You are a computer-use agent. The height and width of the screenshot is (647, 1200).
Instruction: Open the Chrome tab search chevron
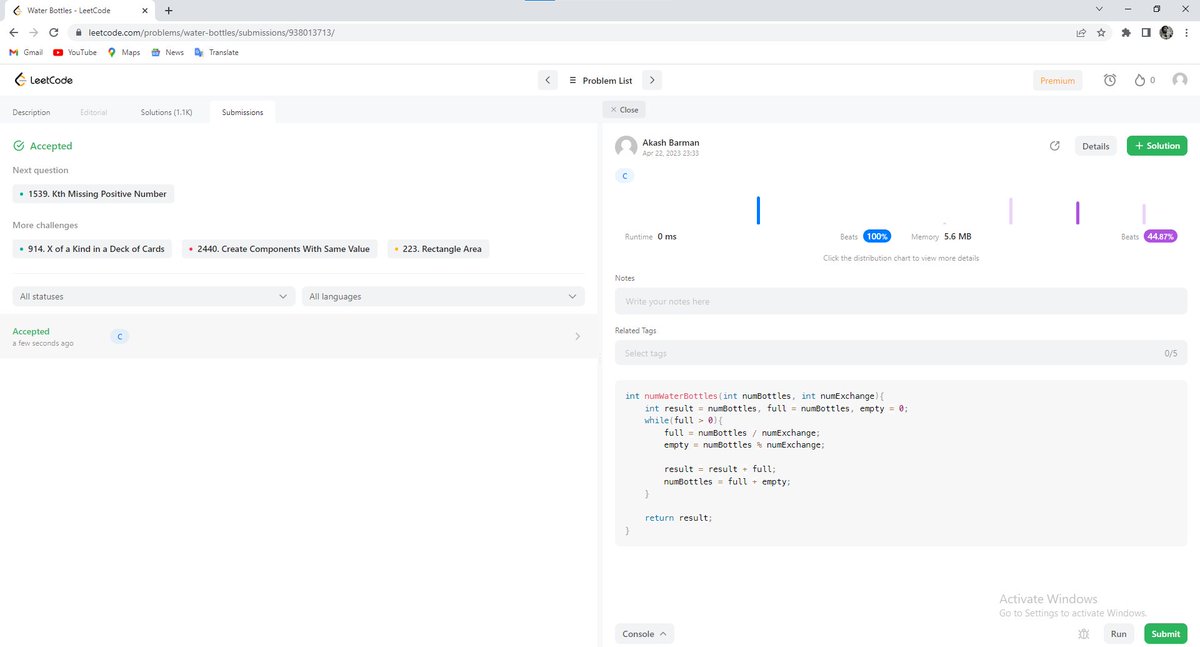(x=1100, y=9)
